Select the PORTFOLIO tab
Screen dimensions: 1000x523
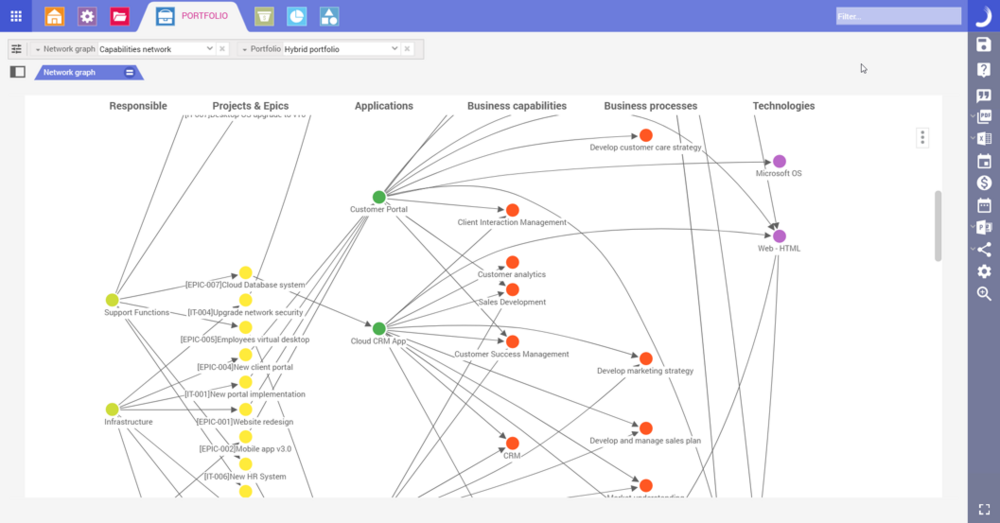pos(204,16)
